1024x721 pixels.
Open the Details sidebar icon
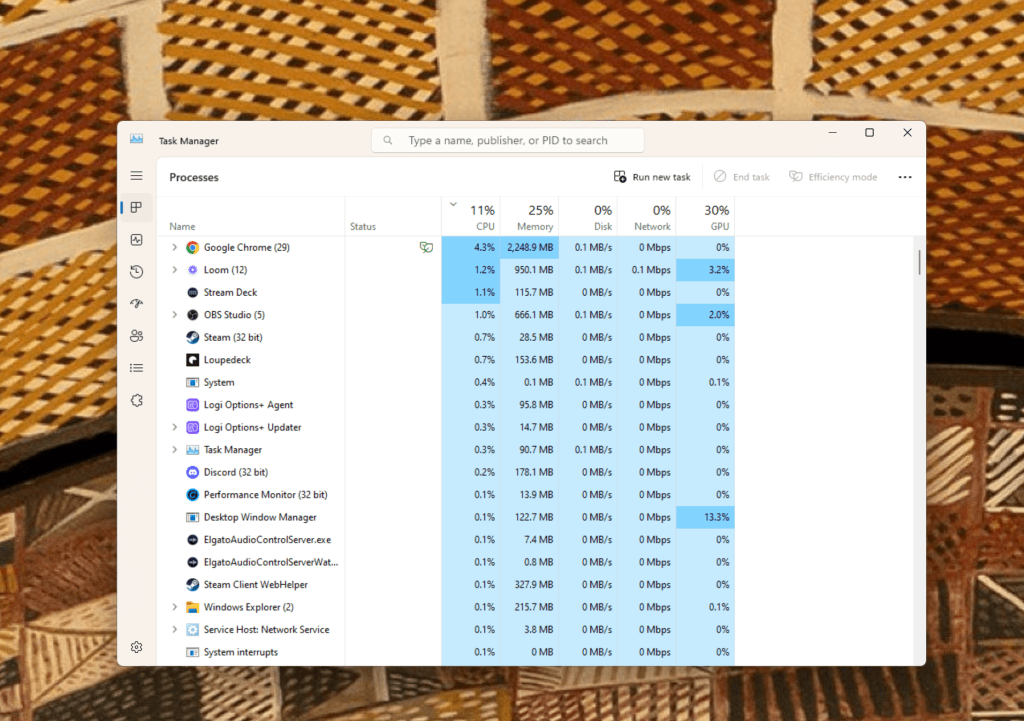point(136,368)
